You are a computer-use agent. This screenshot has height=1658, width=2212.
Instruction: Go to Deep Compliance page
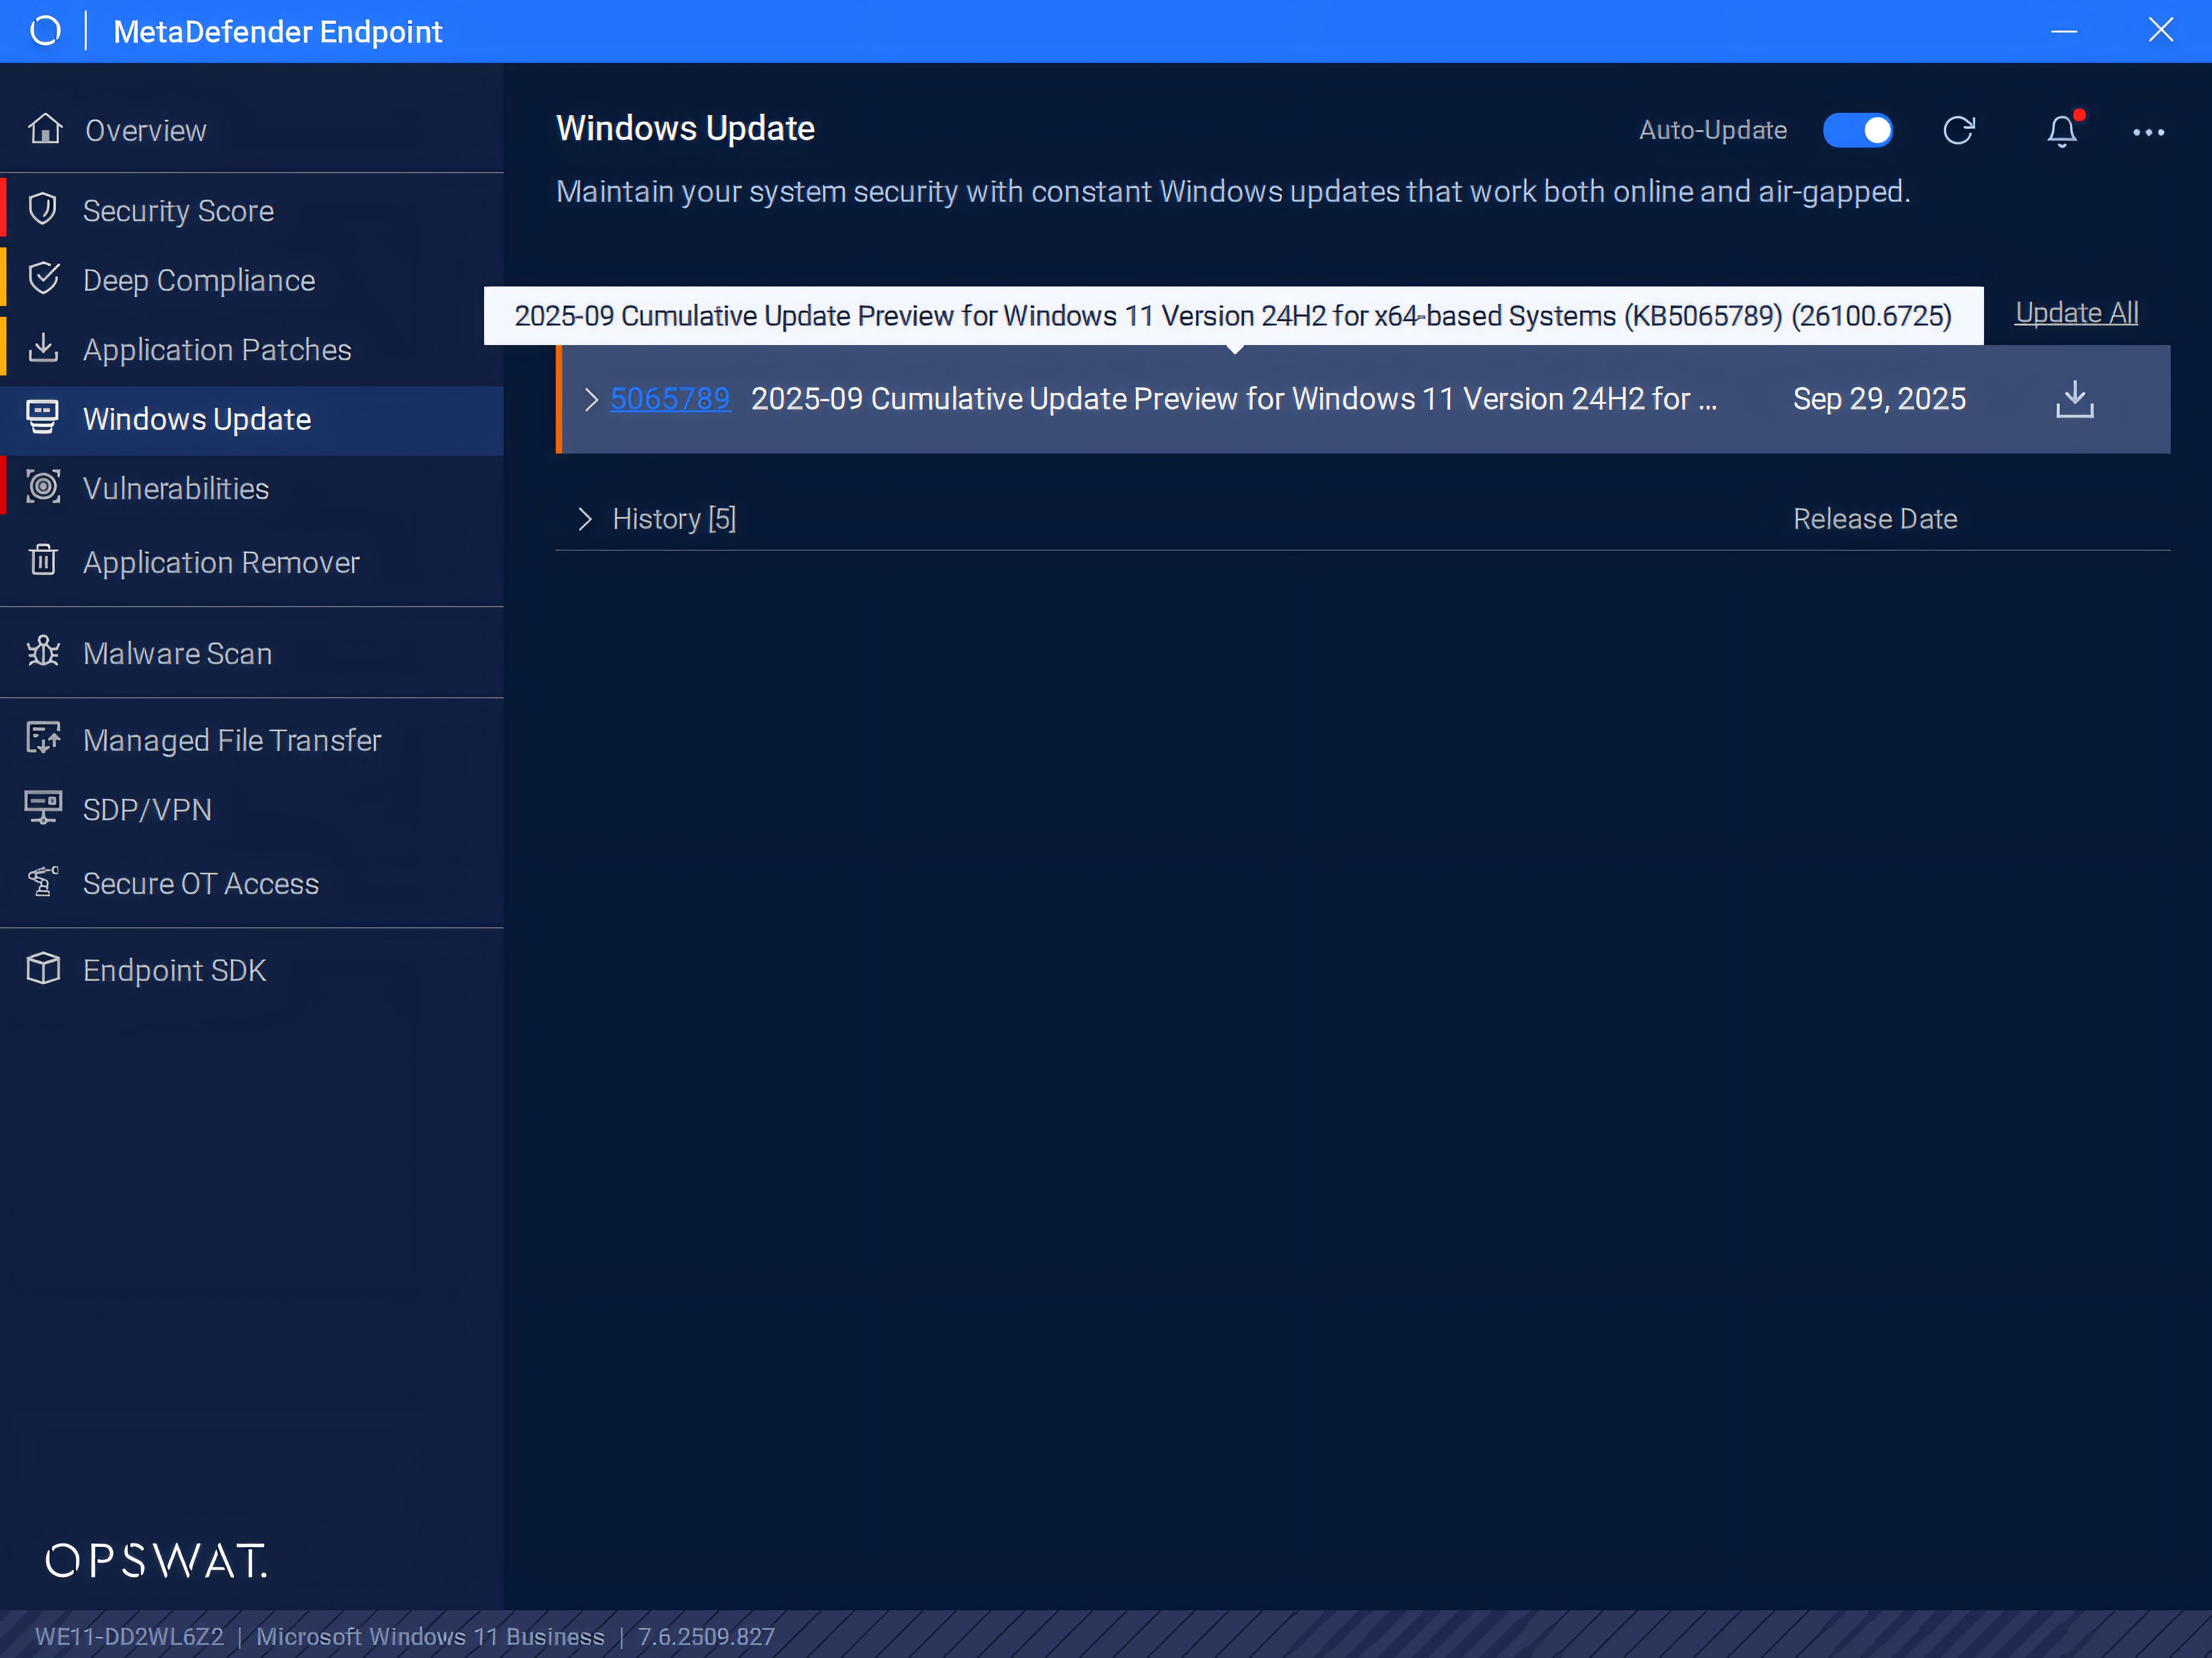coord(199,280)
